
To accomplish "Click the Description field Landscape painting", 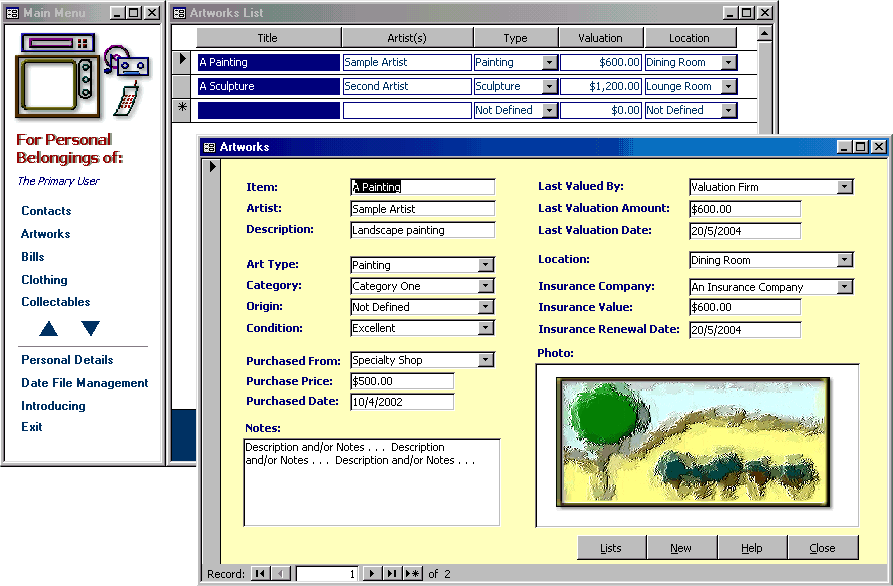I will coord(423,230).
